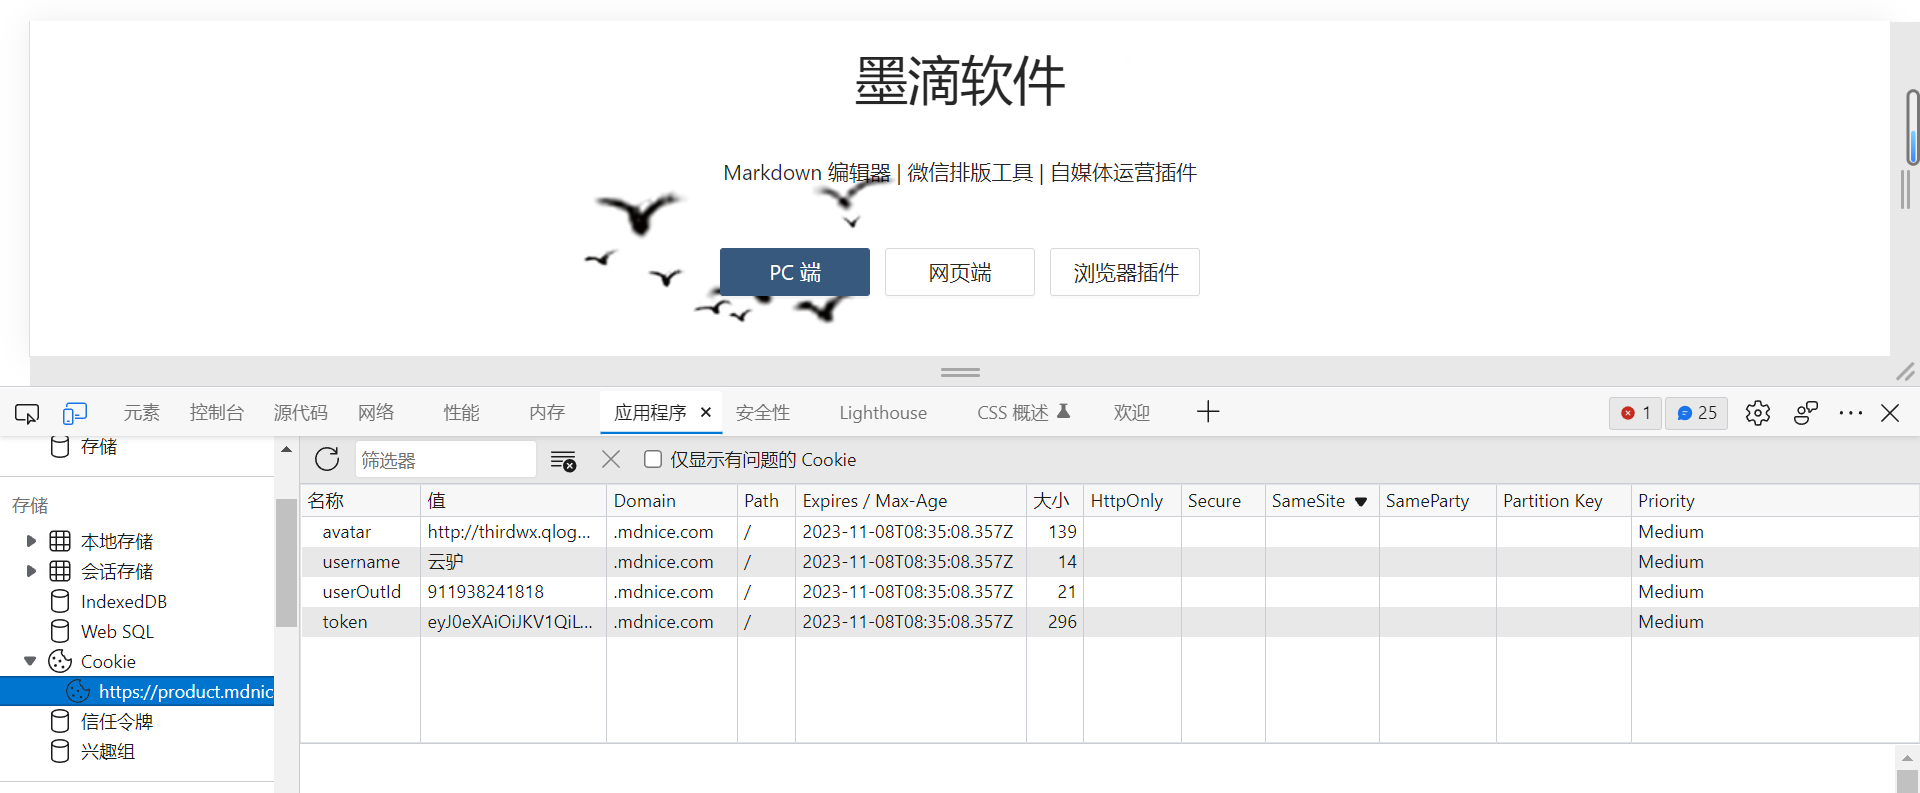Switch to the 元素 tab
Image resolution: width=1920 pixels, height=793 pixels.
[x=141, y=413]
